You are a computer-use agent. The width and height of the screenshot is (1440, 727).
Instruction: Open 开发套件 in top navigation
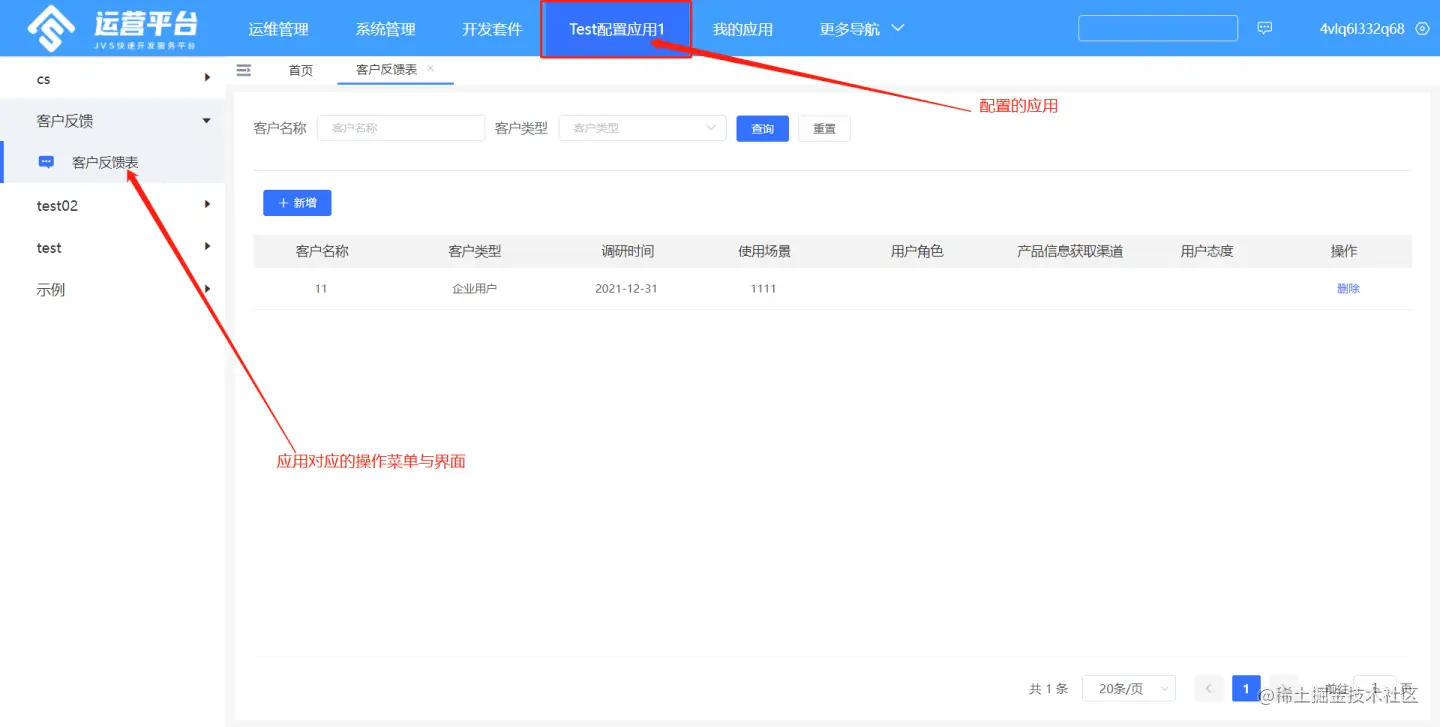pyautogui.click(x=492, y=29)
